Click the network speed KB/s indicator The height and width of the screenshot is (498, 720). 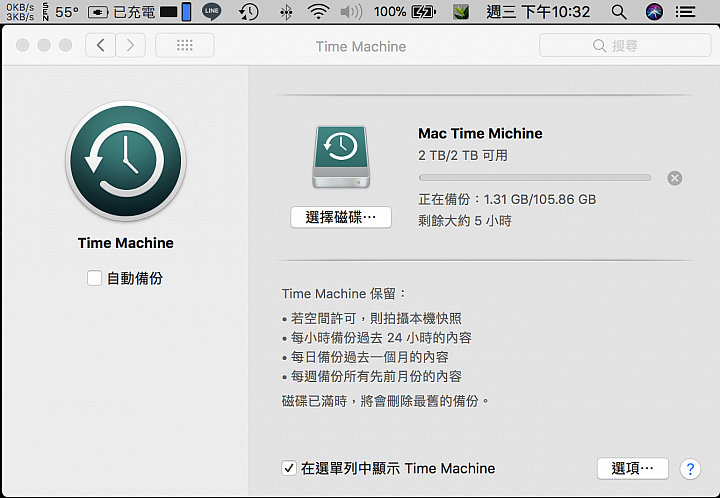[x=20, y=11]
